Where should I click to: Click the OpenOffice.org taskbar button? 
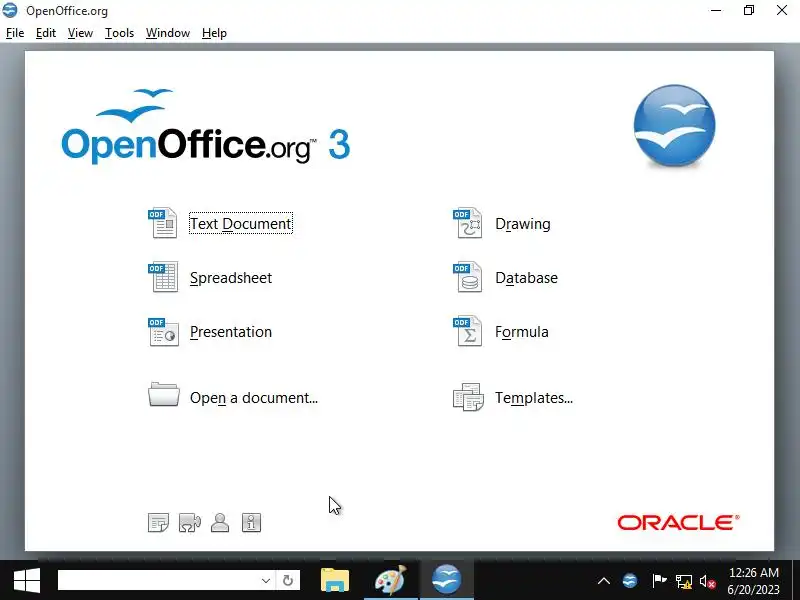point(446,581)
